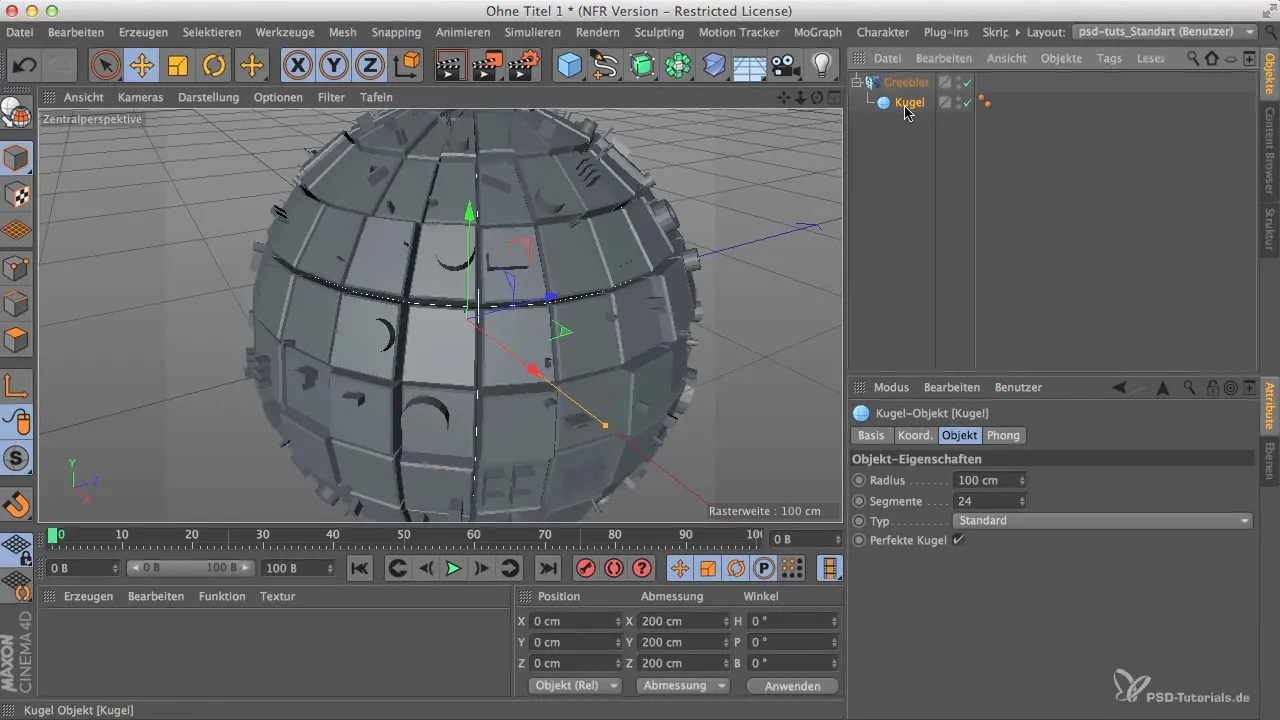The width and height of the screenshot is (1280, 720).
Task: Open the Layout dropdown psd-tuts_Standart
Action: 1164,32
